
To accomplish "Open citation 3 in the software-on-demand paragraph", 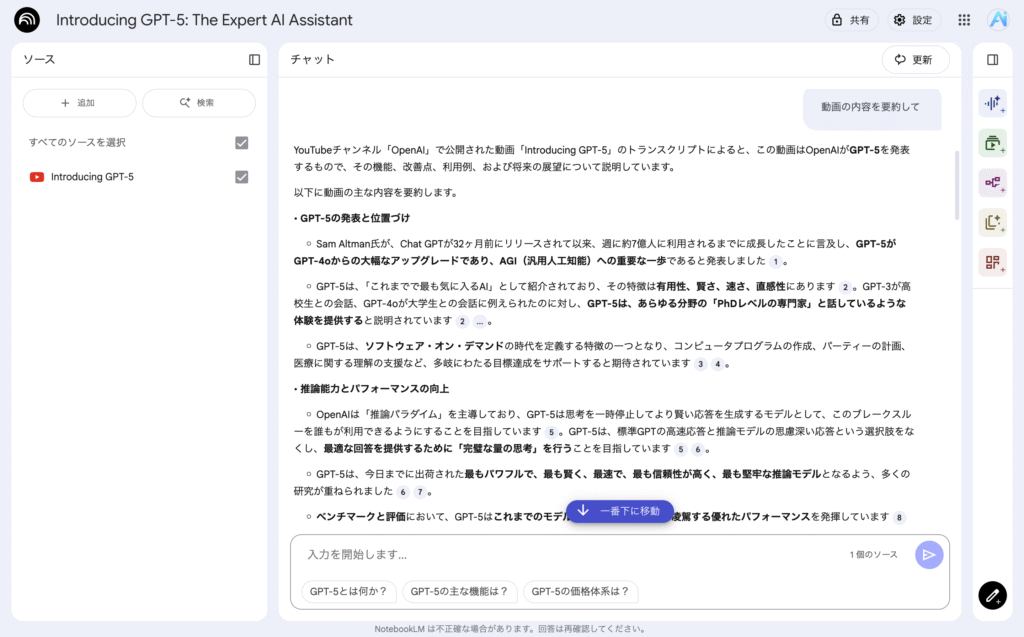I will tap(700, 364).
